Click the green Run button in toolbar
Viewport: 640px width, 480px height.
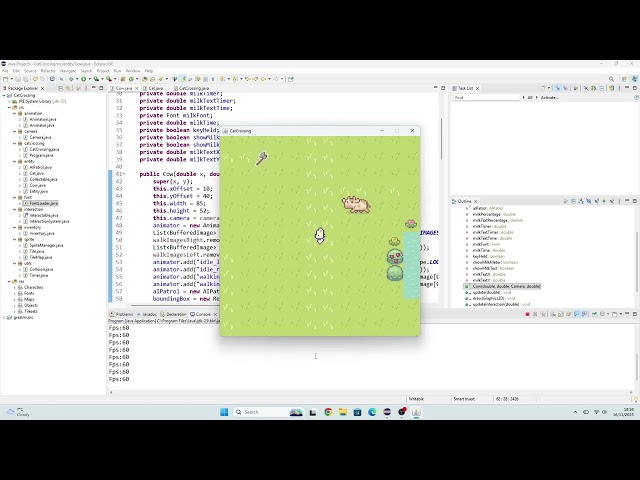coord(83,79)
